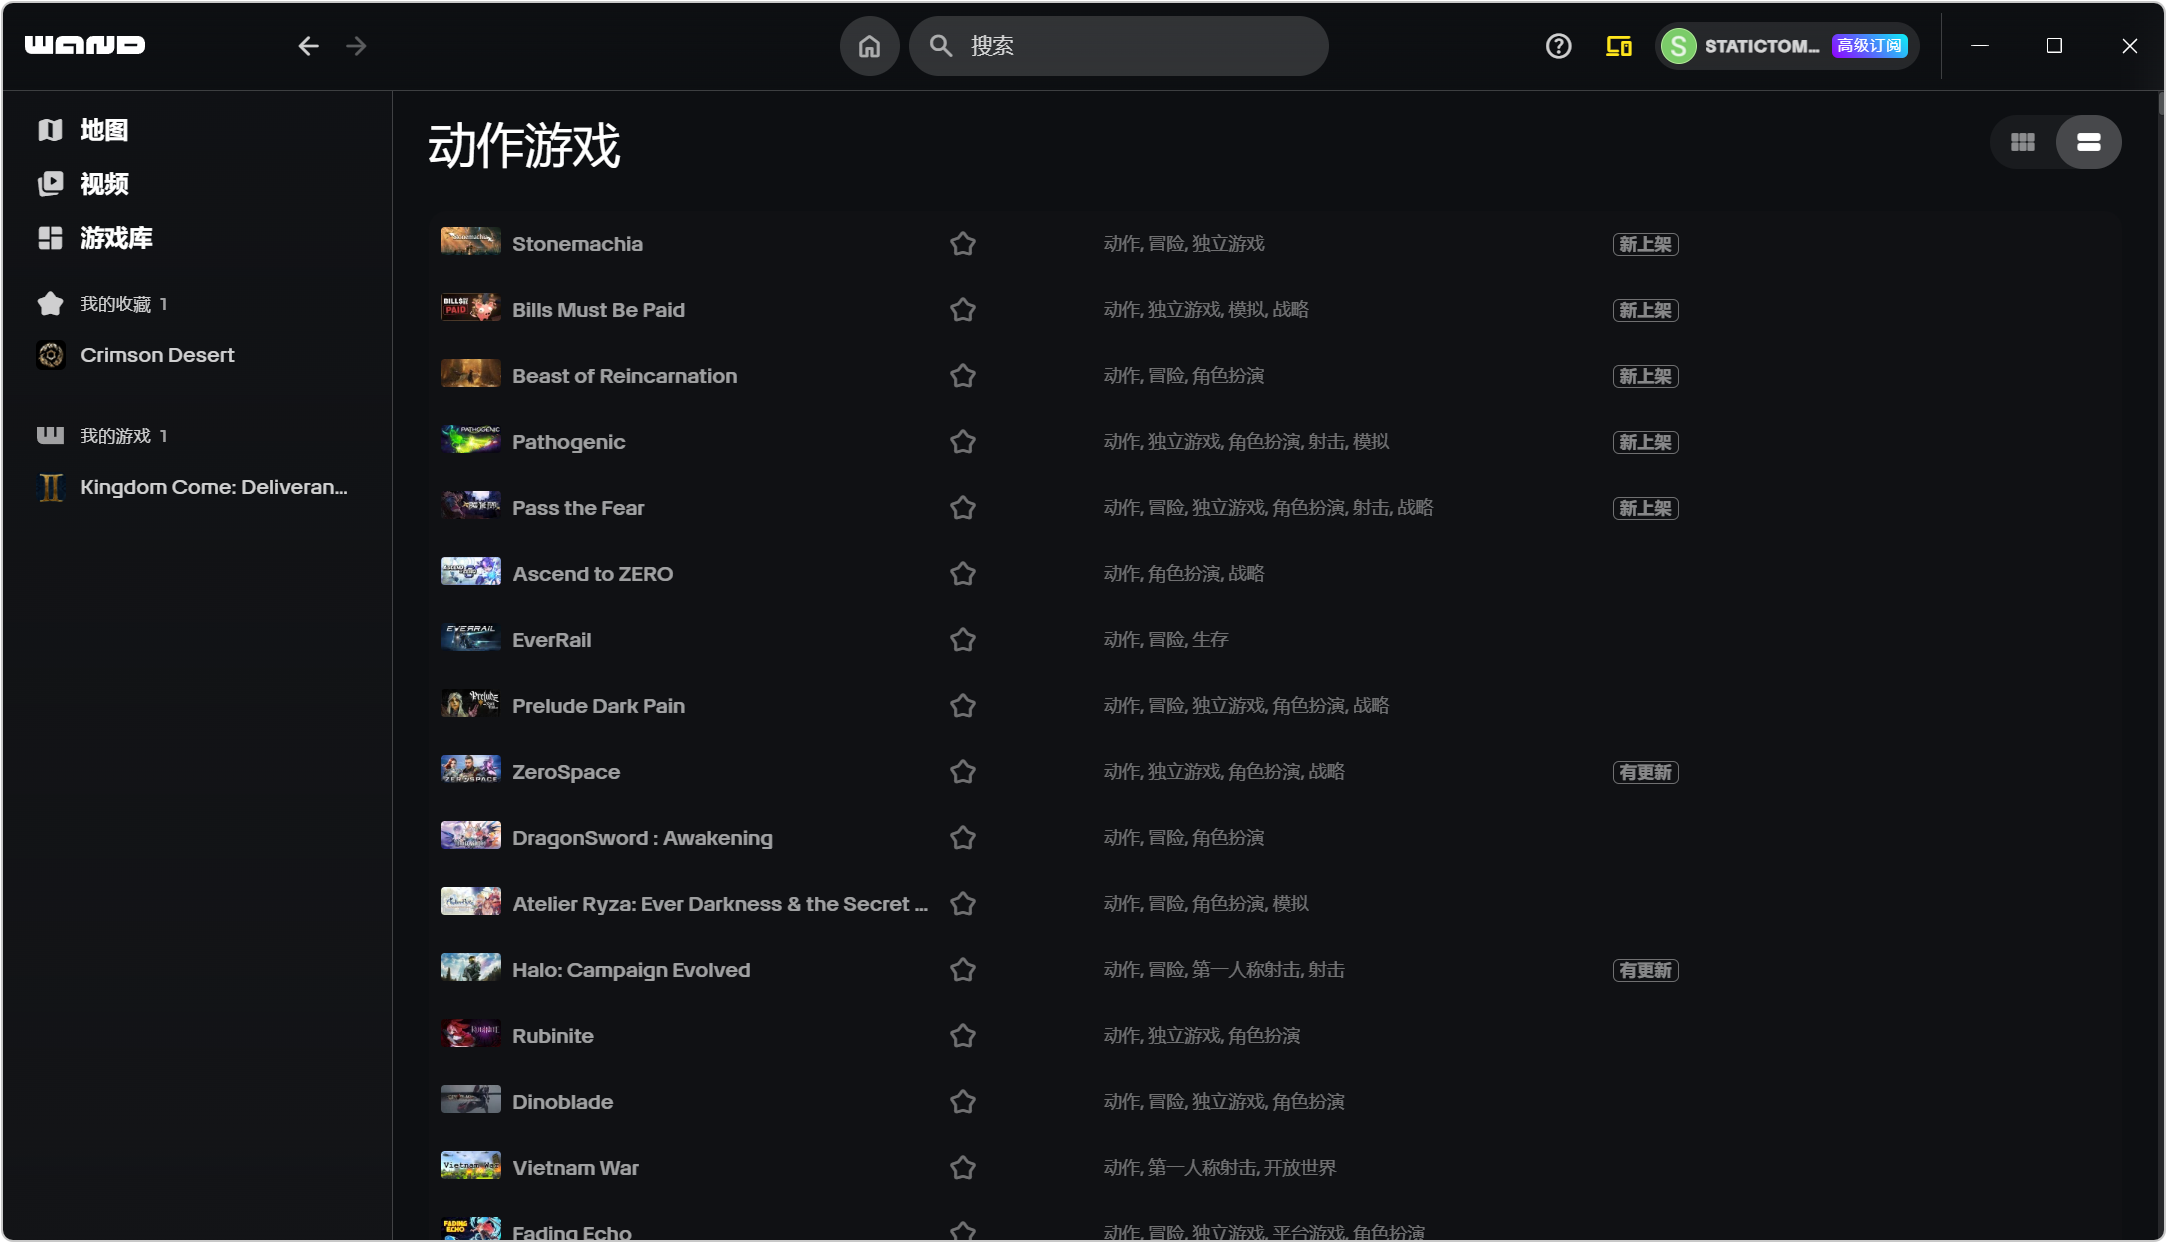This screenshot has height=1243, width=2167.
Task: Open Atelier Ryza: Ever Darkness title
Action: (x=720, y=904)
